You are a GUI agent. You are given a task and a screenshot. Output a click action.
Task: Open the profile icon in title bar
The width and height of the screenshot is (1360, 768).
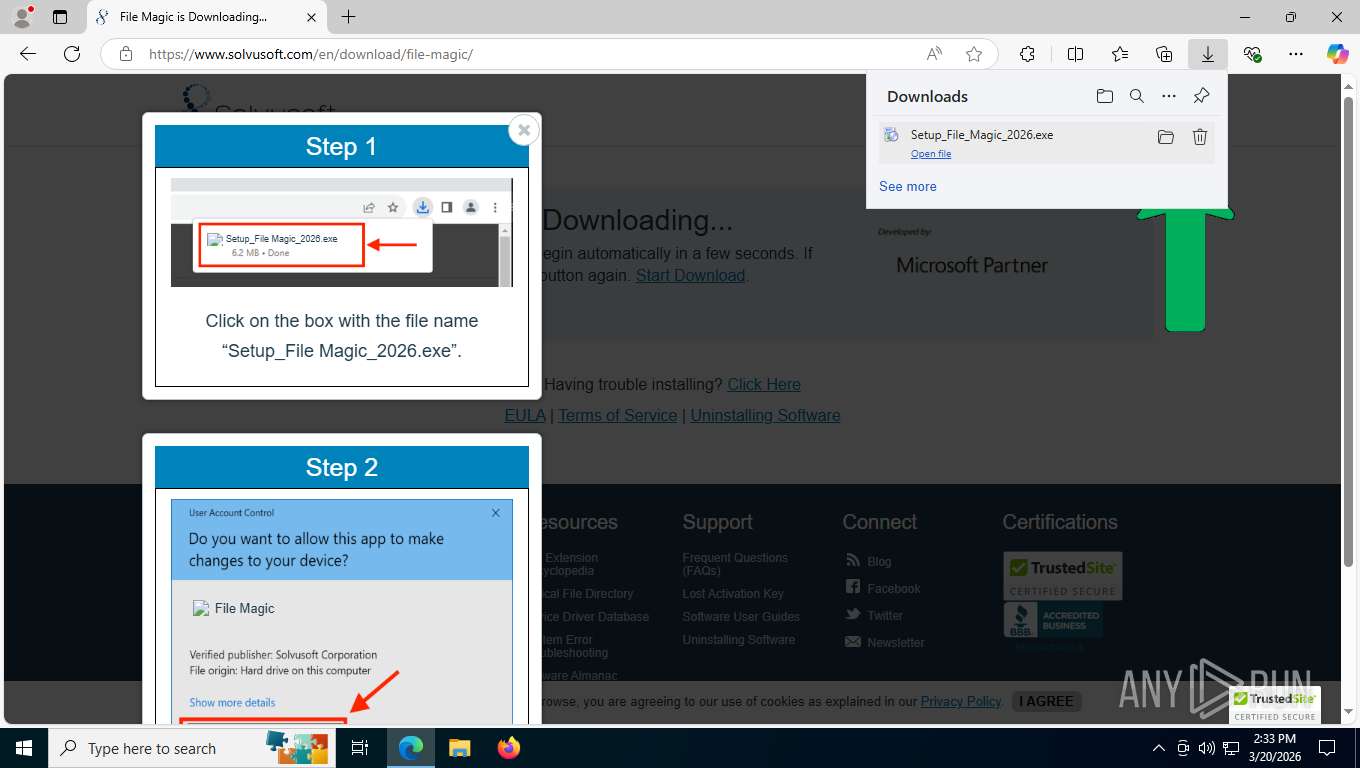click(21, 17)
